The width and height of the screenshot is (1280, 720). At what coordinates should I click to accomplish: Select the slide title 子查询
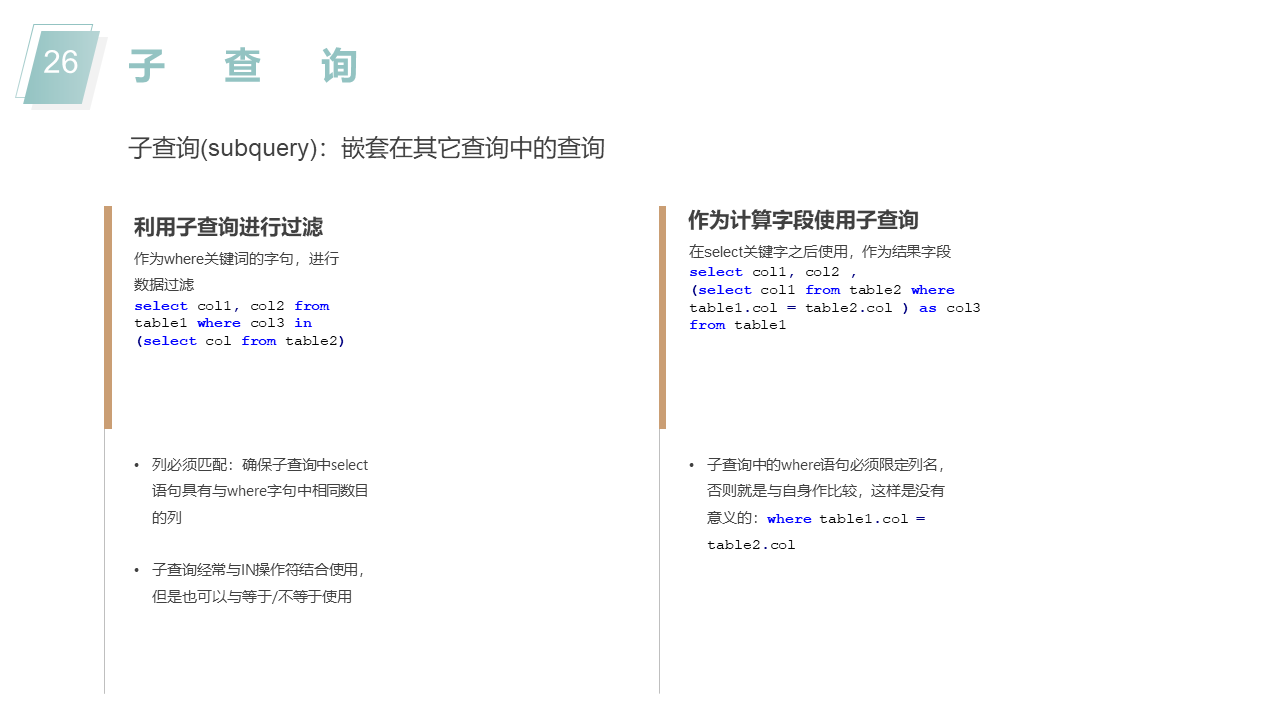tap(243, 67)
